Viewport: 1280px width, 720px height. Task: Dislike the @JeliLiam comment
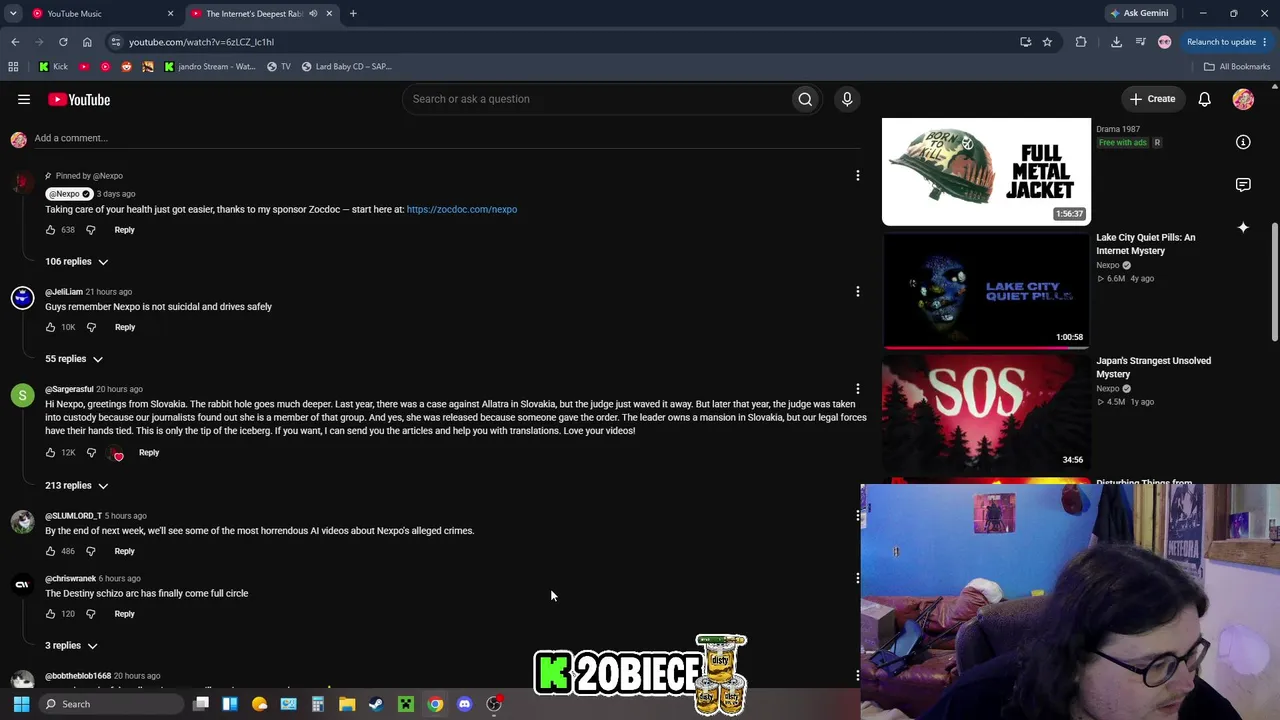coord(91,327)
